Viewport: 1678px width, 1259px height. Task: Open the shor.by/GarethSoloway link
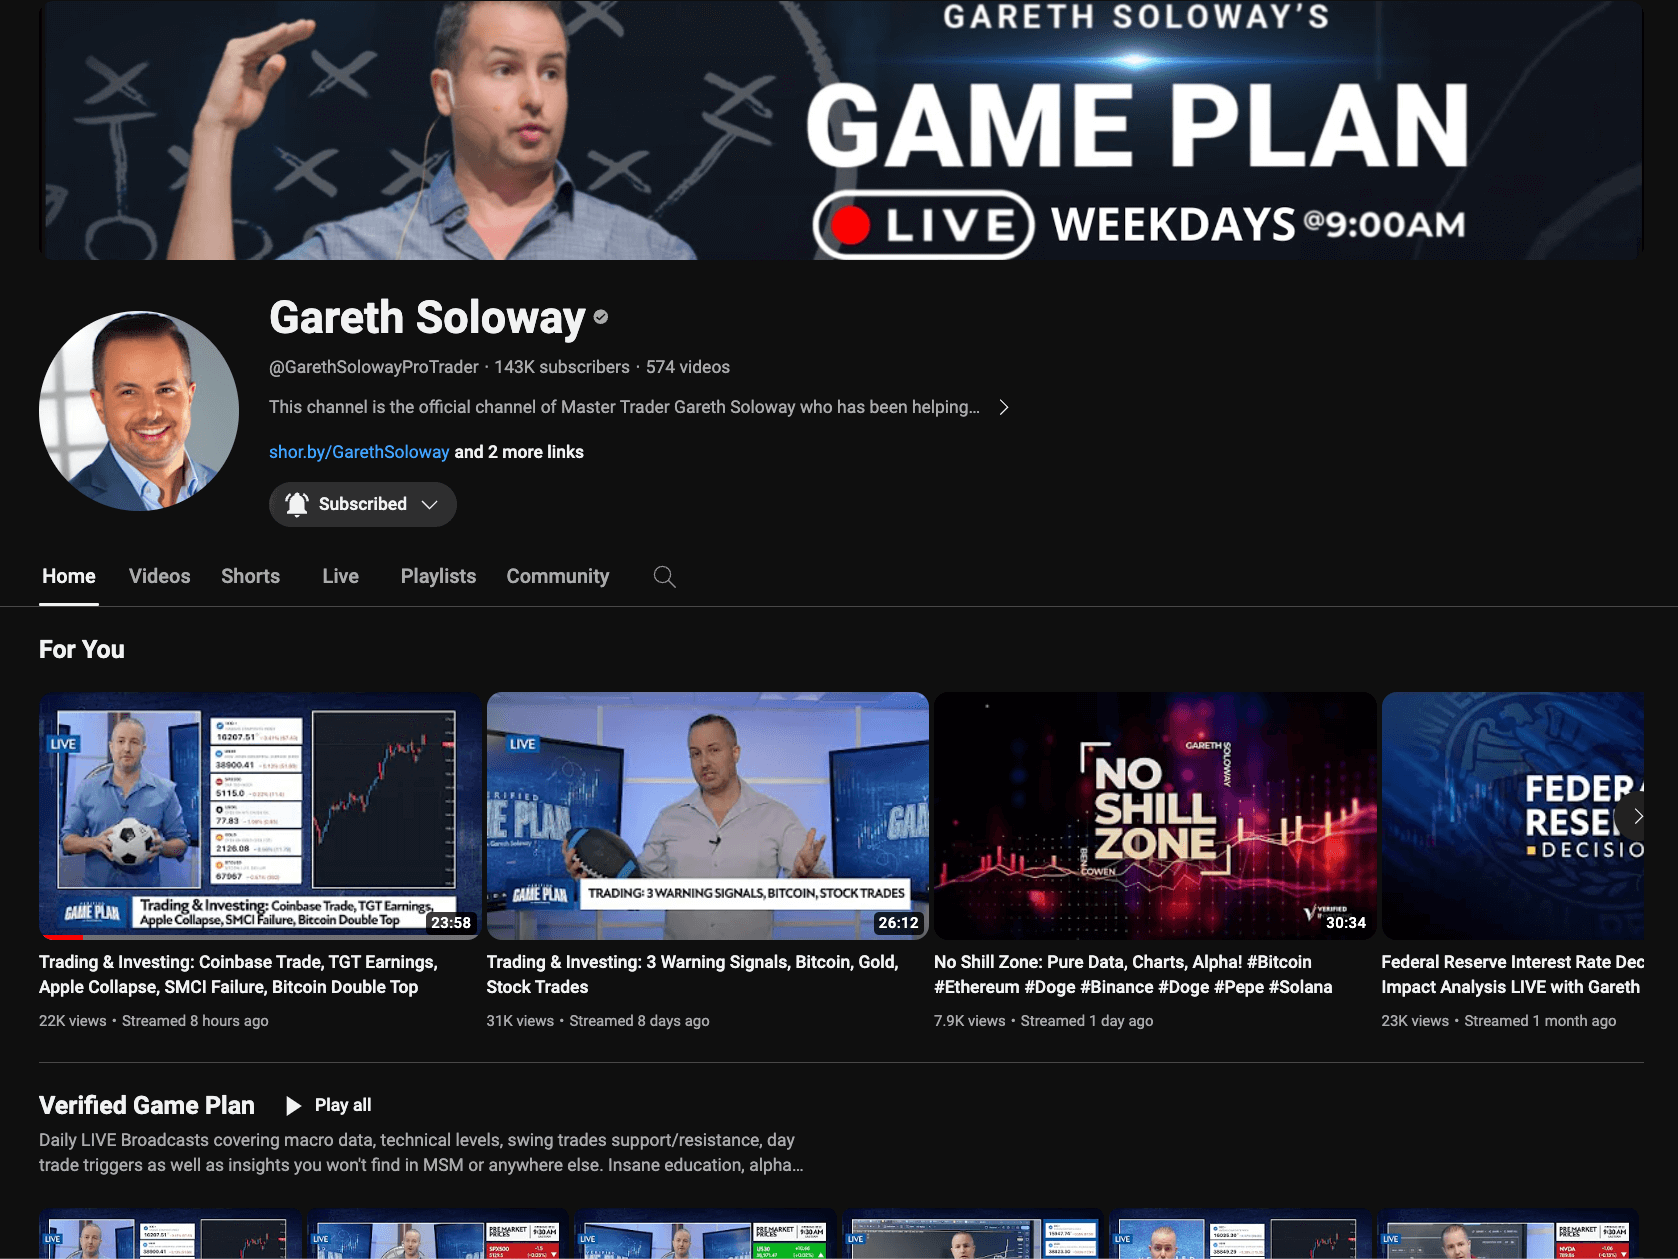(358, 452)
